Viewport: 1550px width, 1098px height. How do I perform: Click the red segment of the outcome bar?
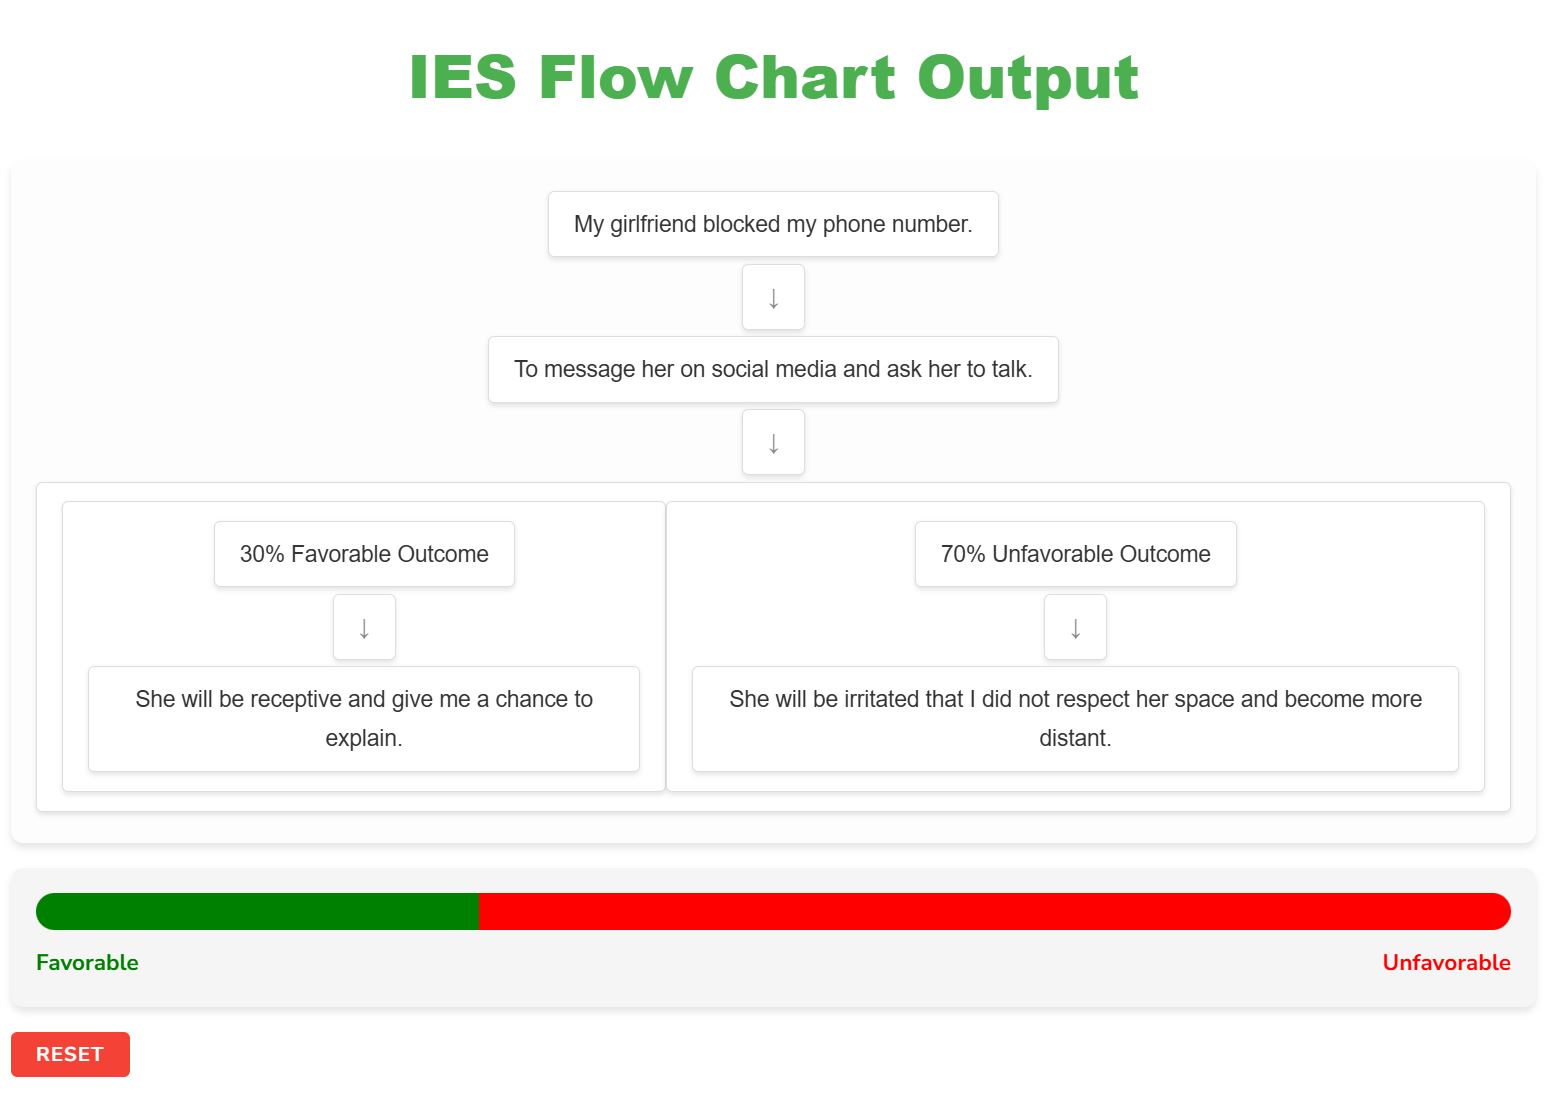click(x=994, y=911)
